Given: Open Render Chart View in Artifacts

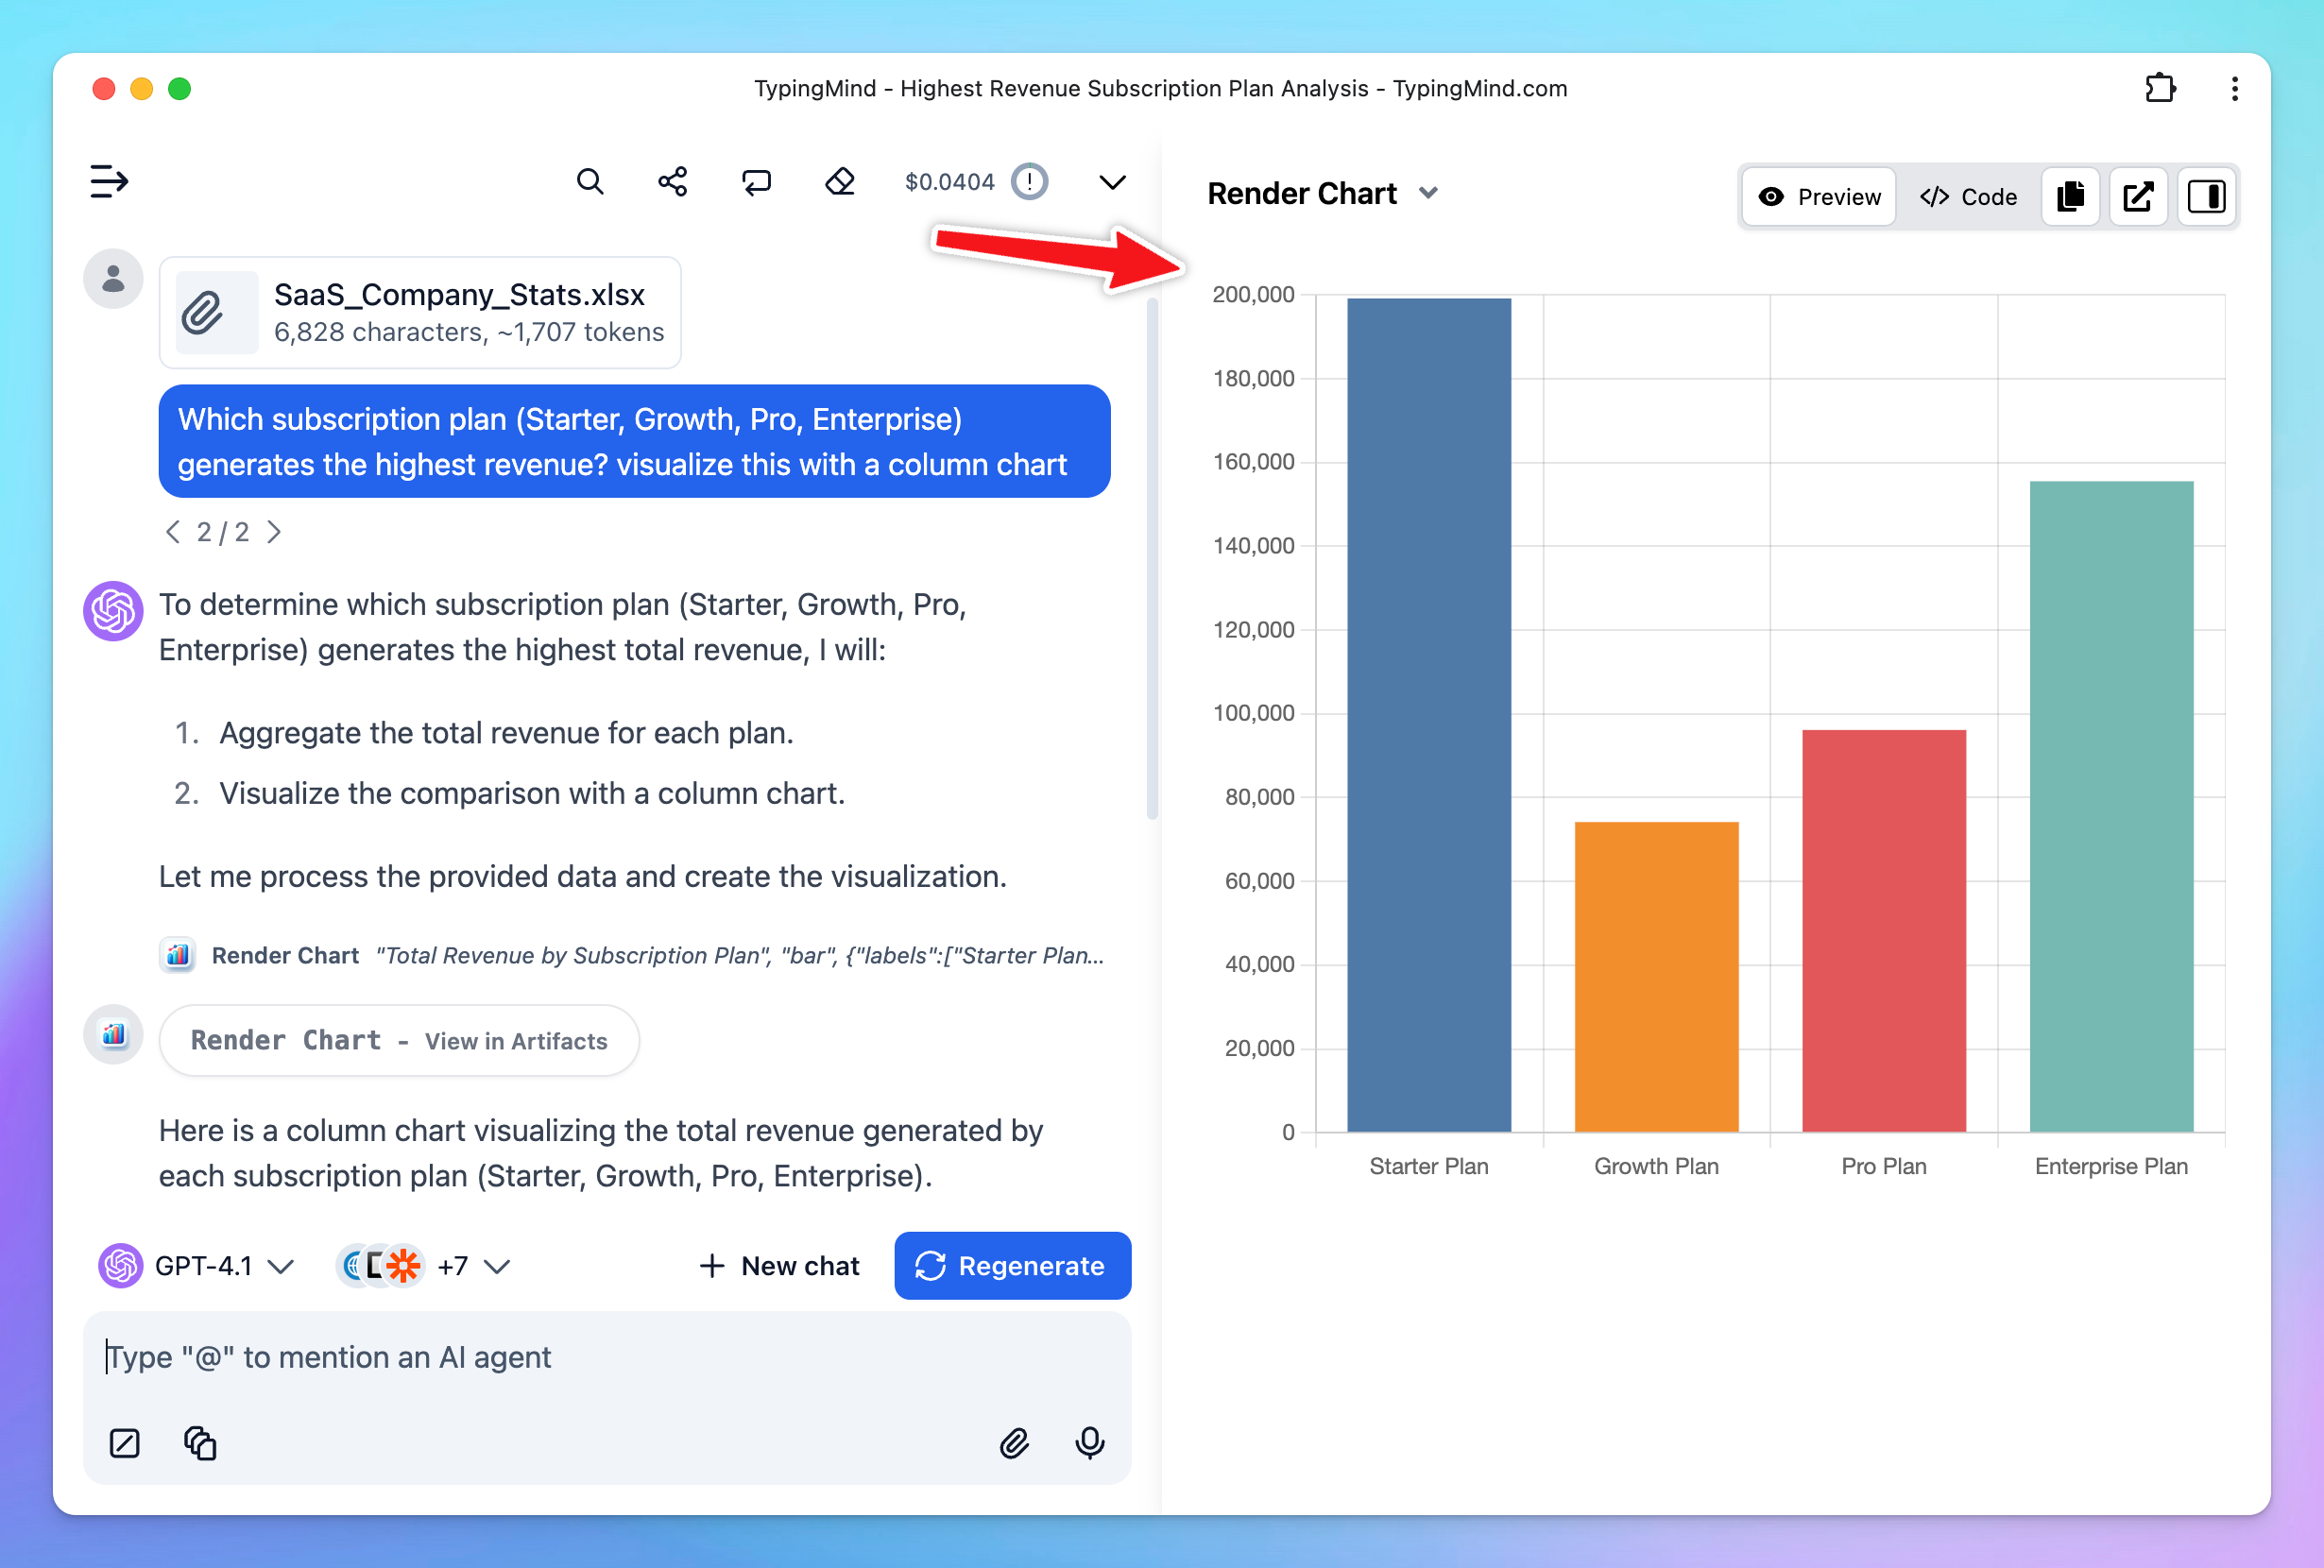Looking at the screenshot, I should click(399, 1041).
